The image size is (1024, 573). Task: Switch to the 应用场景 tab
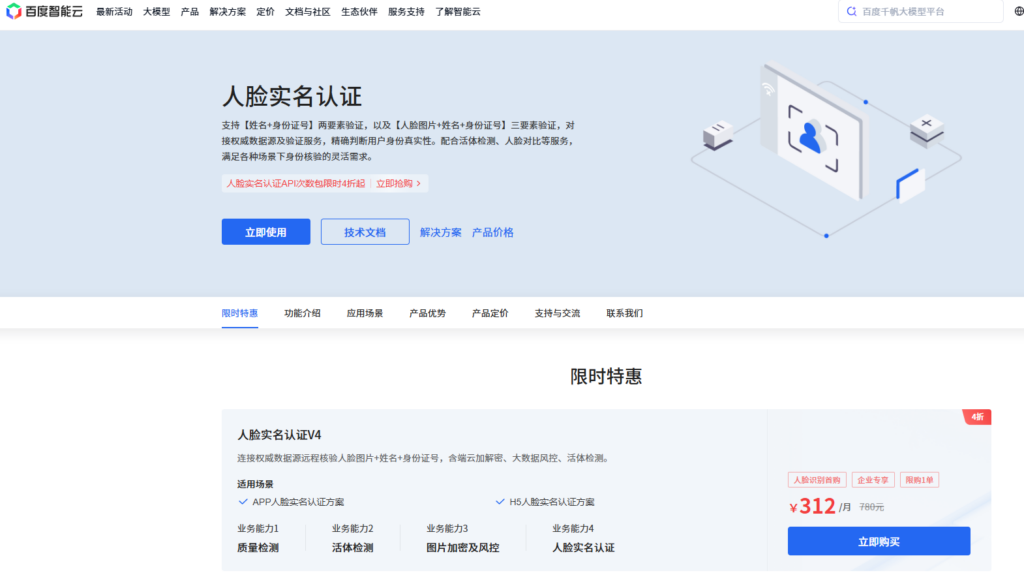[365, 313]
